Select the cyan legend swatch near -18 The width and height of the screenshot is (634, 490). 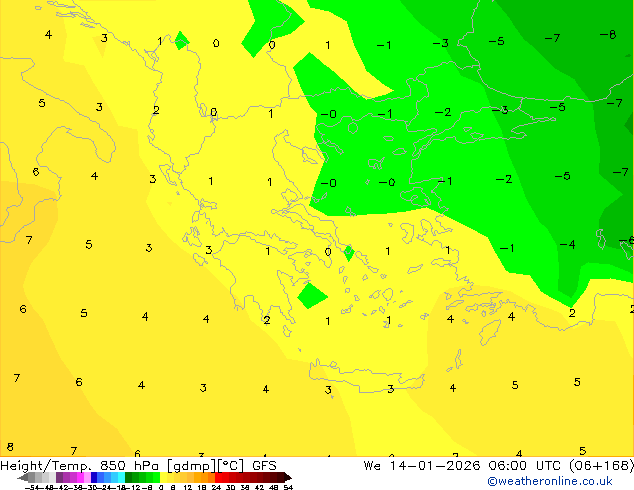[121, 477]
